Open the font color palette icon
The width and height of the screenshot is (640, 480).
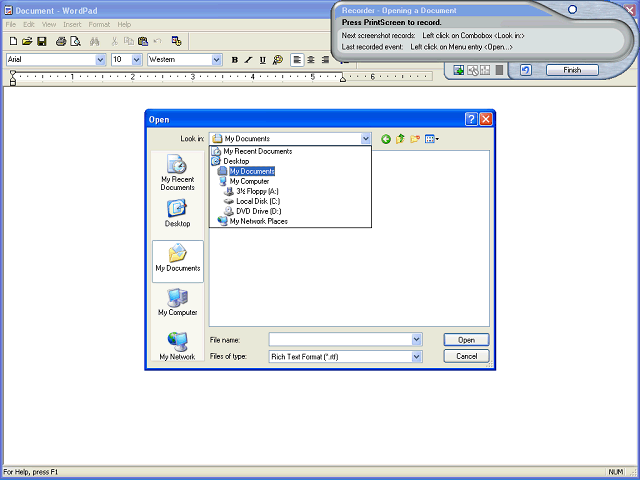tap(278, 60)
